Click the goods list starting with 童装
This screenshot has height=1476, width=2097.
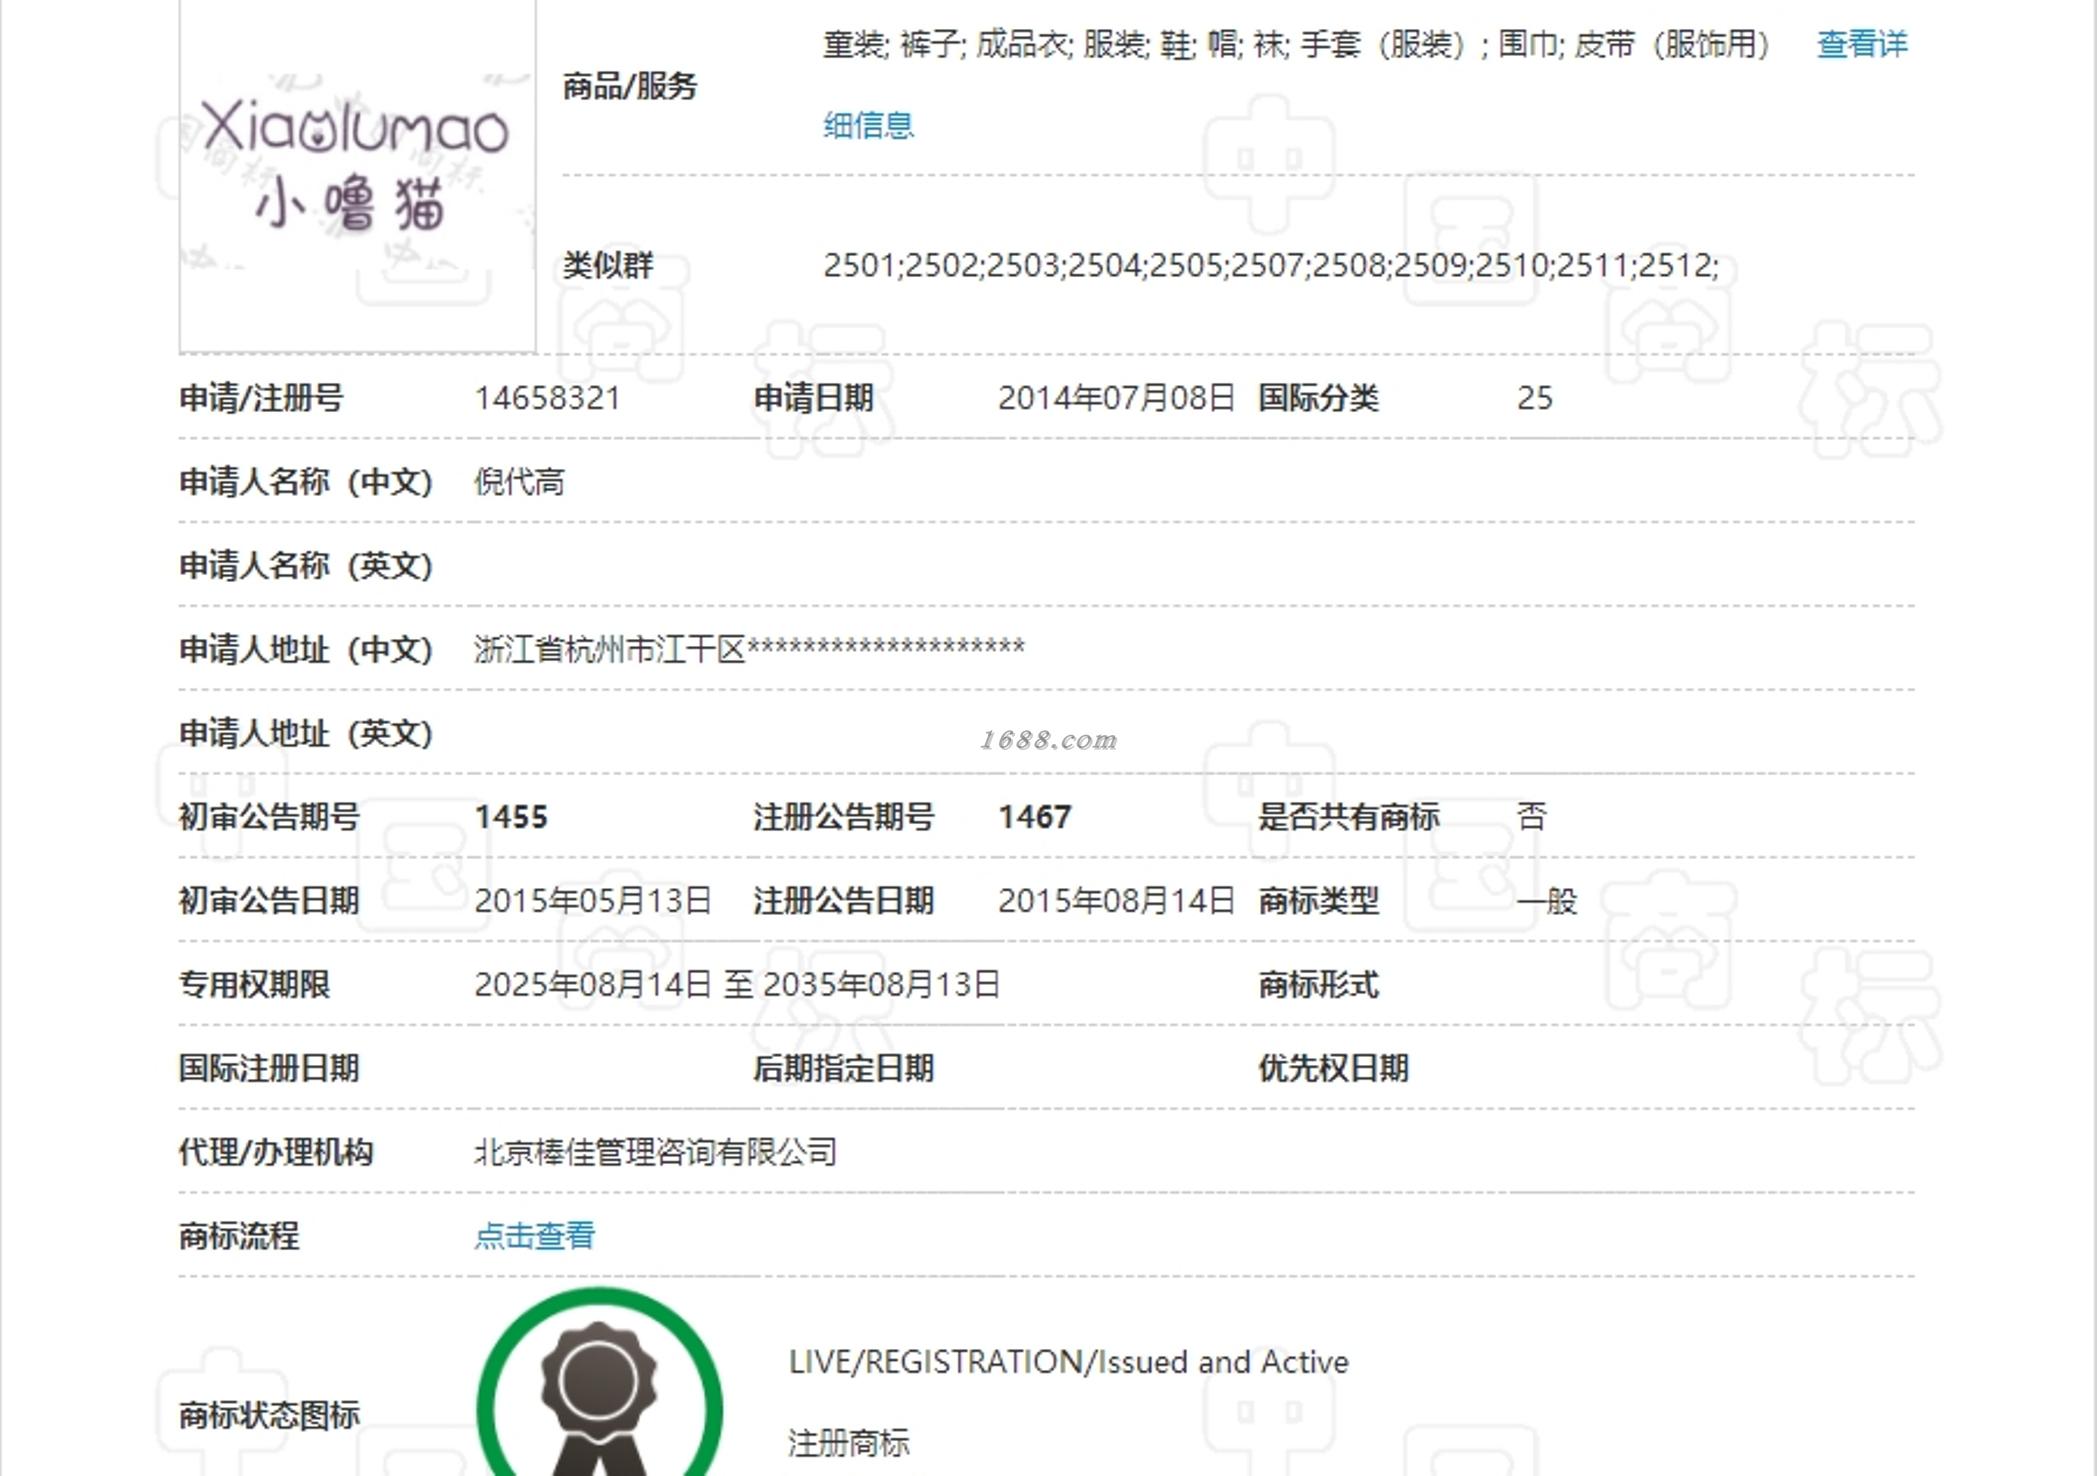coord(1296,44)
